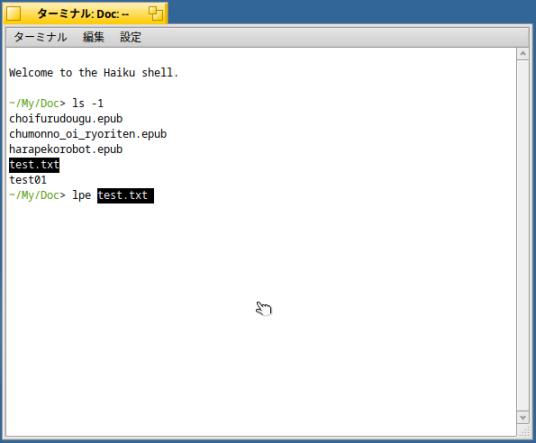The width and height of the screenshot is (536, 443).
Task: Click the scrollbar up arrow
Action: pyautogui.click(x=523, y=54)
